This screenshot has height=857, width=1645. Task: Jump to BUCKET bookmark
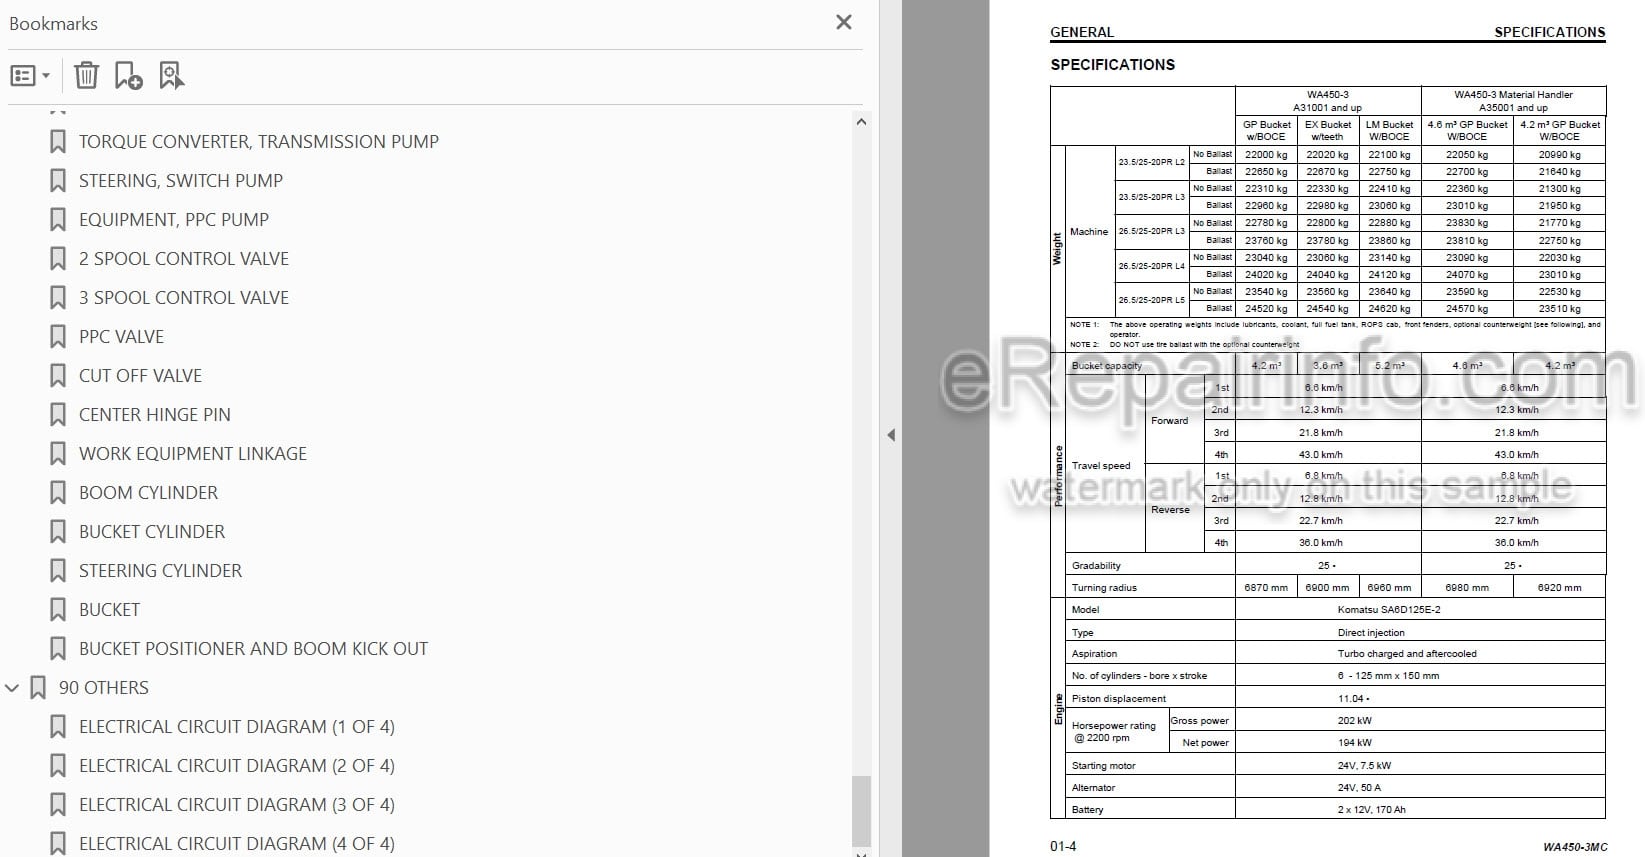(x=109, y=610)
